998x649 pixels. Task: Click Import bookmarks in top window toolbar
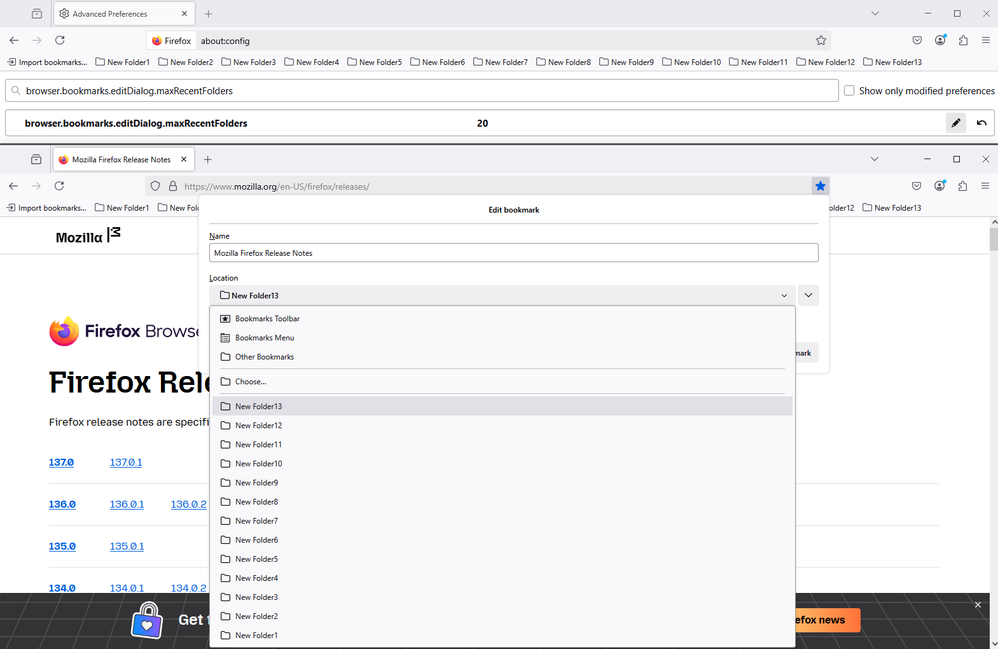(47, 62)
